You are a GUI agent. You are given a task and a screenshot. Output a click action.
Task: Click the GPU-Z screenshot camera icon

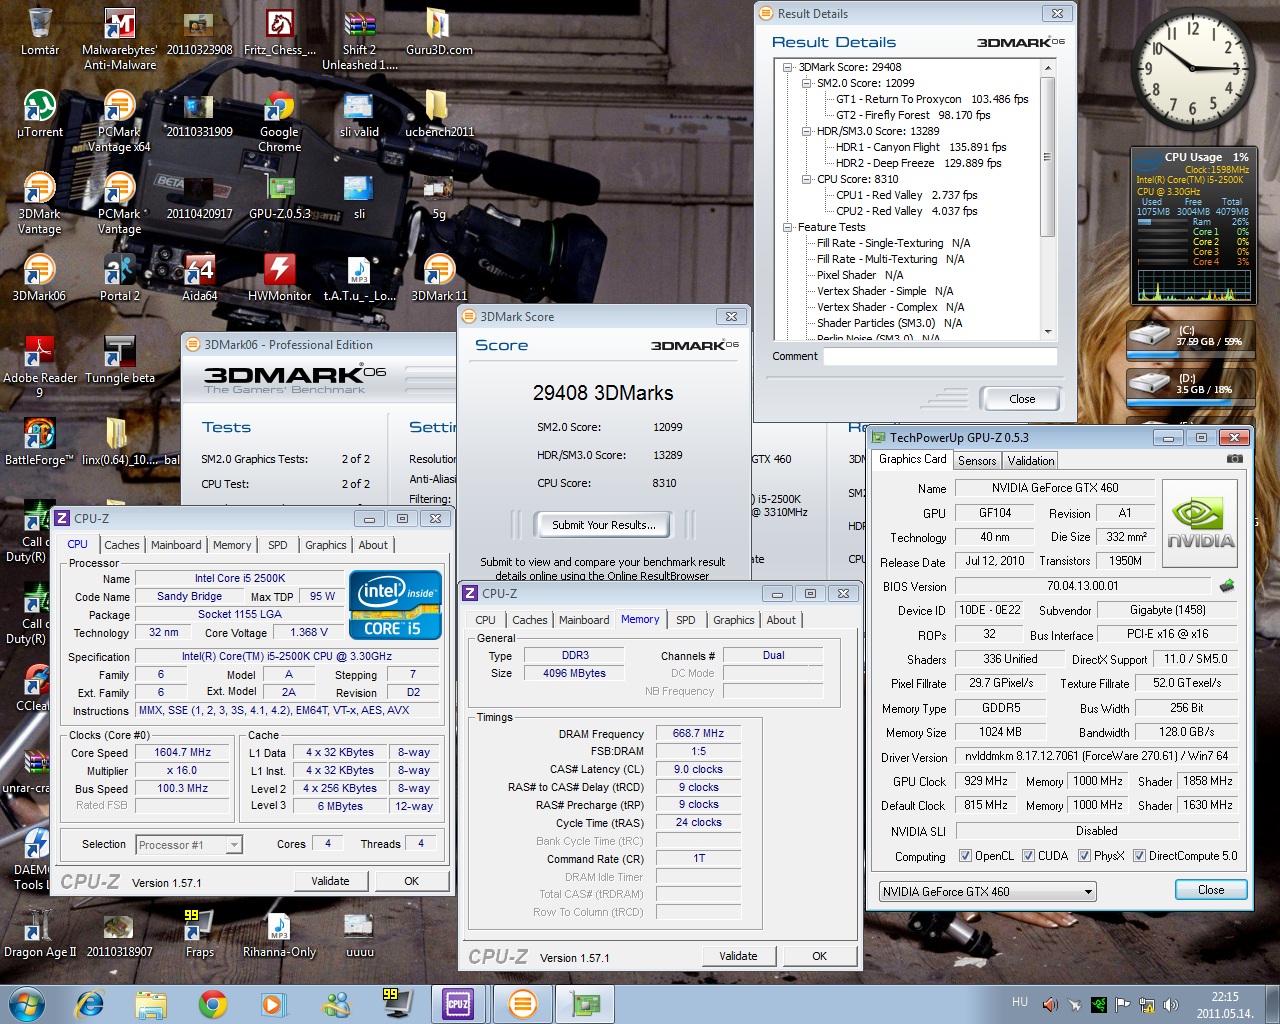1235,459
